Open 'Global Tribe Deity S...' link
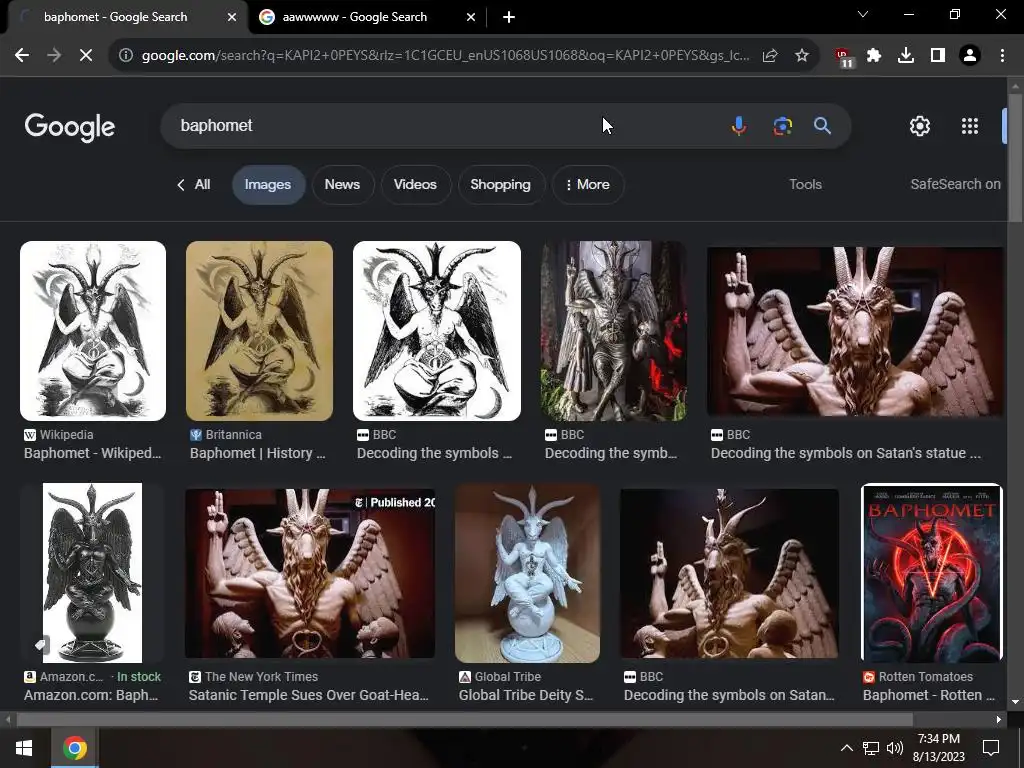Screen dimensions: 1024x768 point(526,696)
